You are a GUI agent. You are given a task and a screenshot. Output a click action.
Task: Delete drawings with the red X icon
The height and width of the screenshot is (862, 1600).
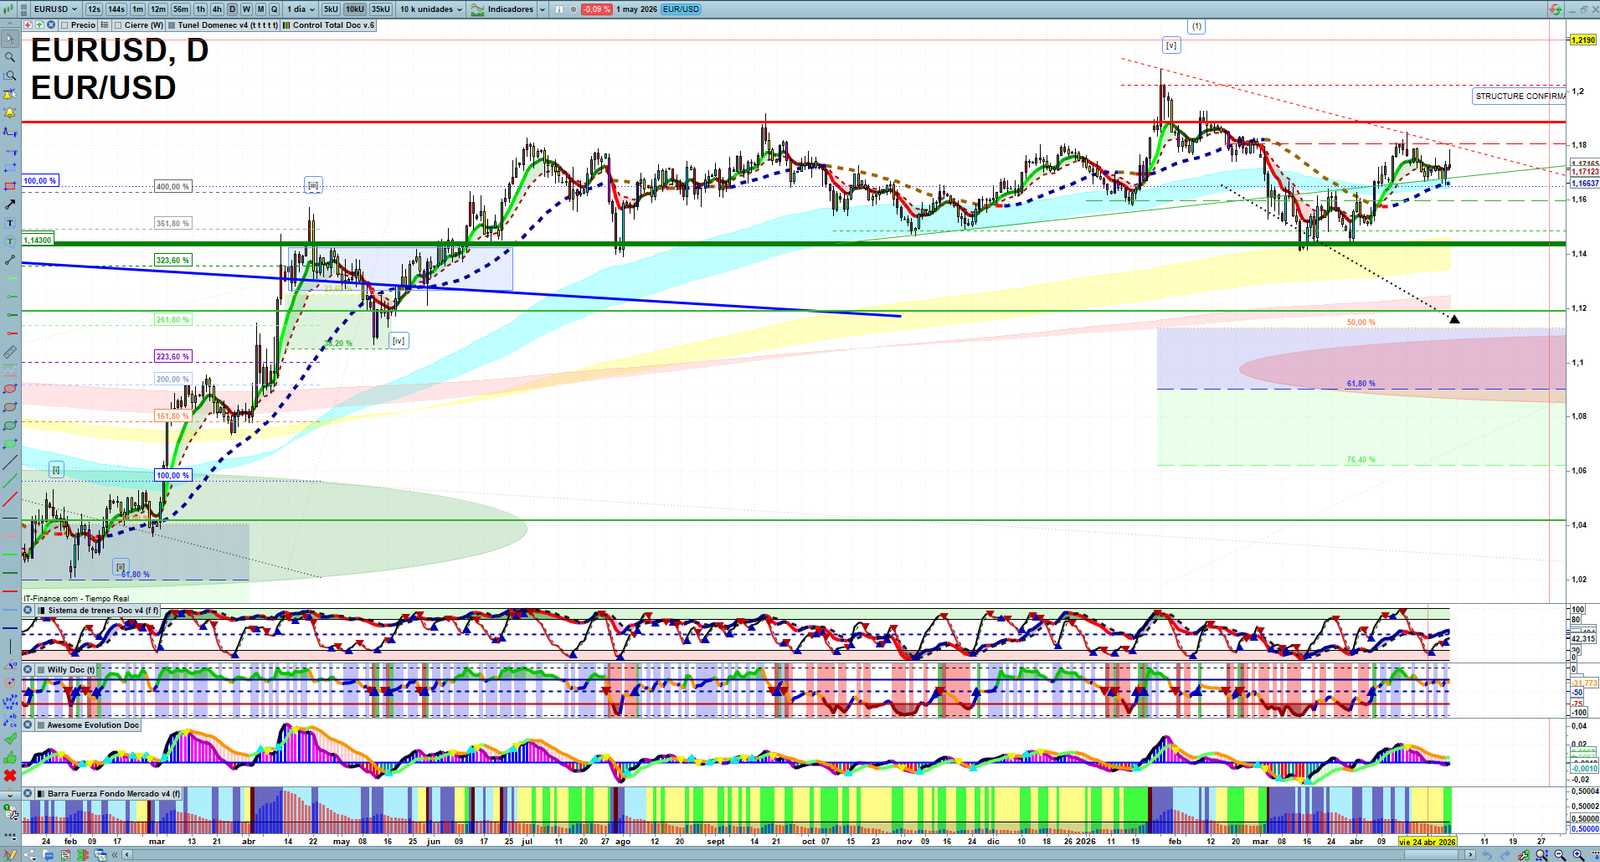pyautogui.click(x=10, y=775)
